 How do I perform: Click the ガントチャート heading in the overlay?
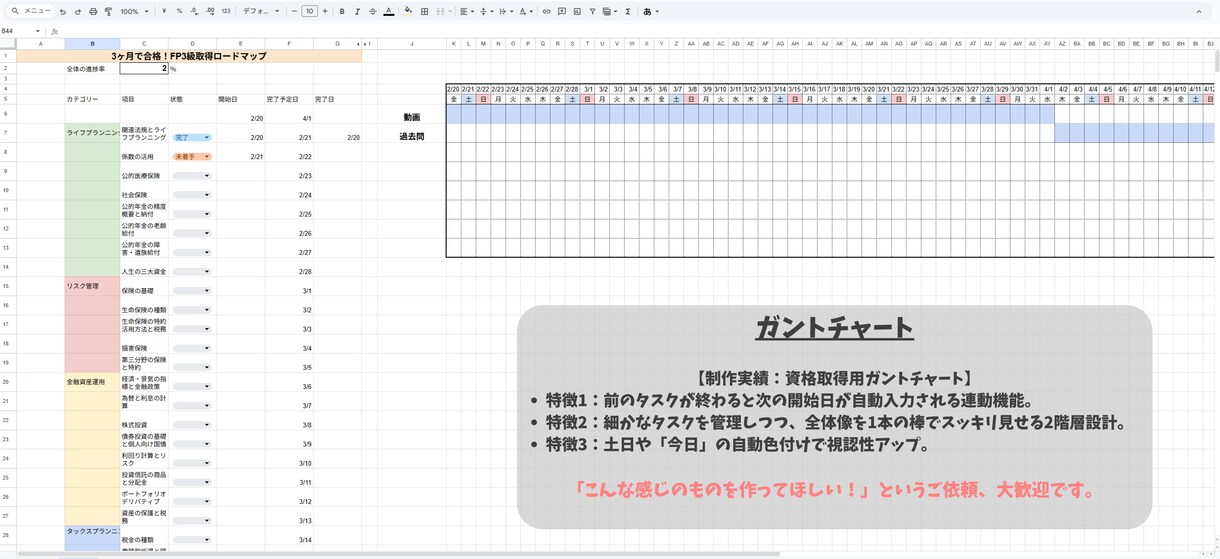[834, 328]
